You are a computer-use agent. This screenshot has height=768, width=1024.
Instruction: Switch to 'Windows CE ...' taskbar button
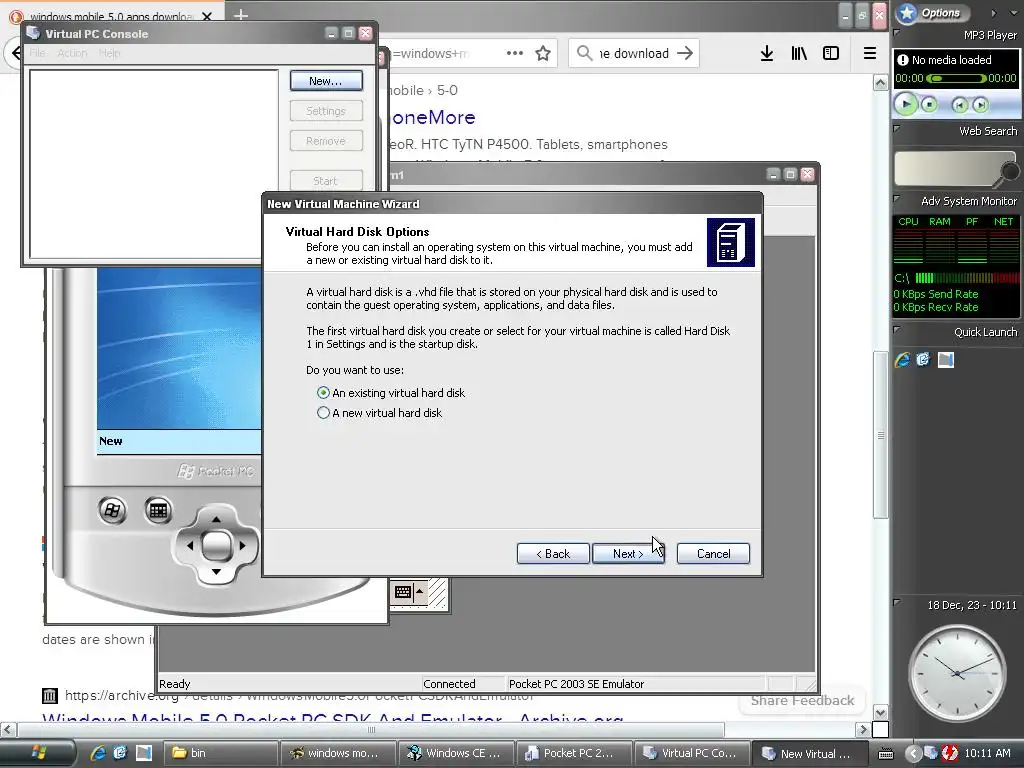[455, 753]
